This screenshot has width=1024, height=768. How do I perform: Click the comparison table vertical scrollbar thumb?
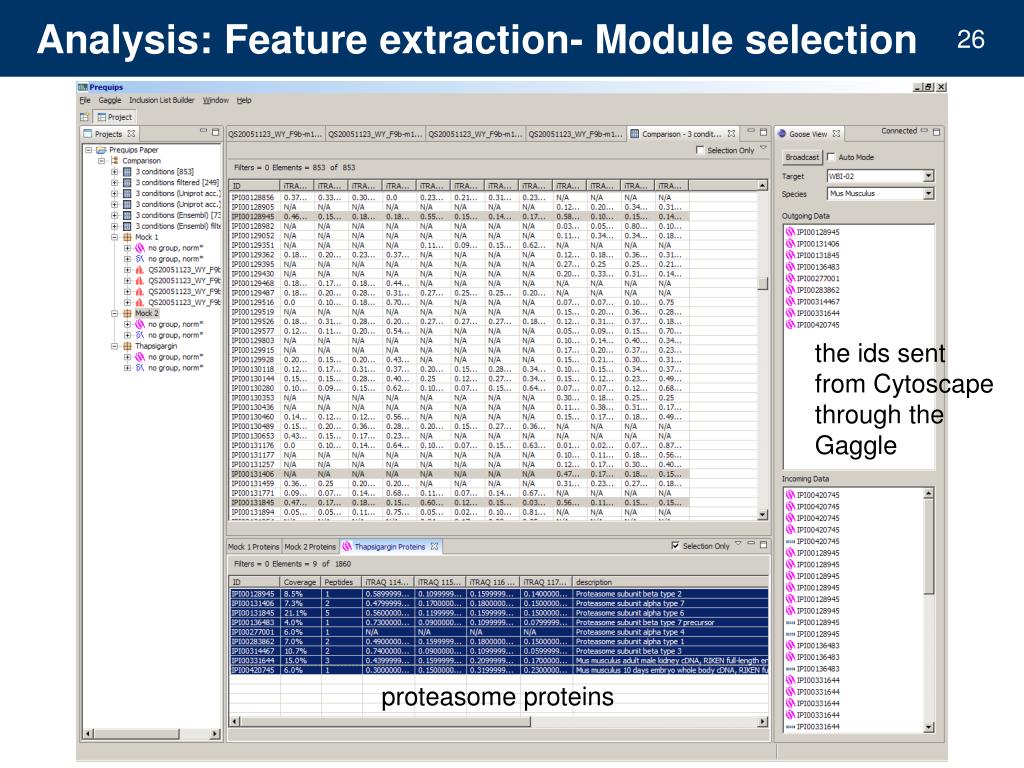(x=762, y=283)
